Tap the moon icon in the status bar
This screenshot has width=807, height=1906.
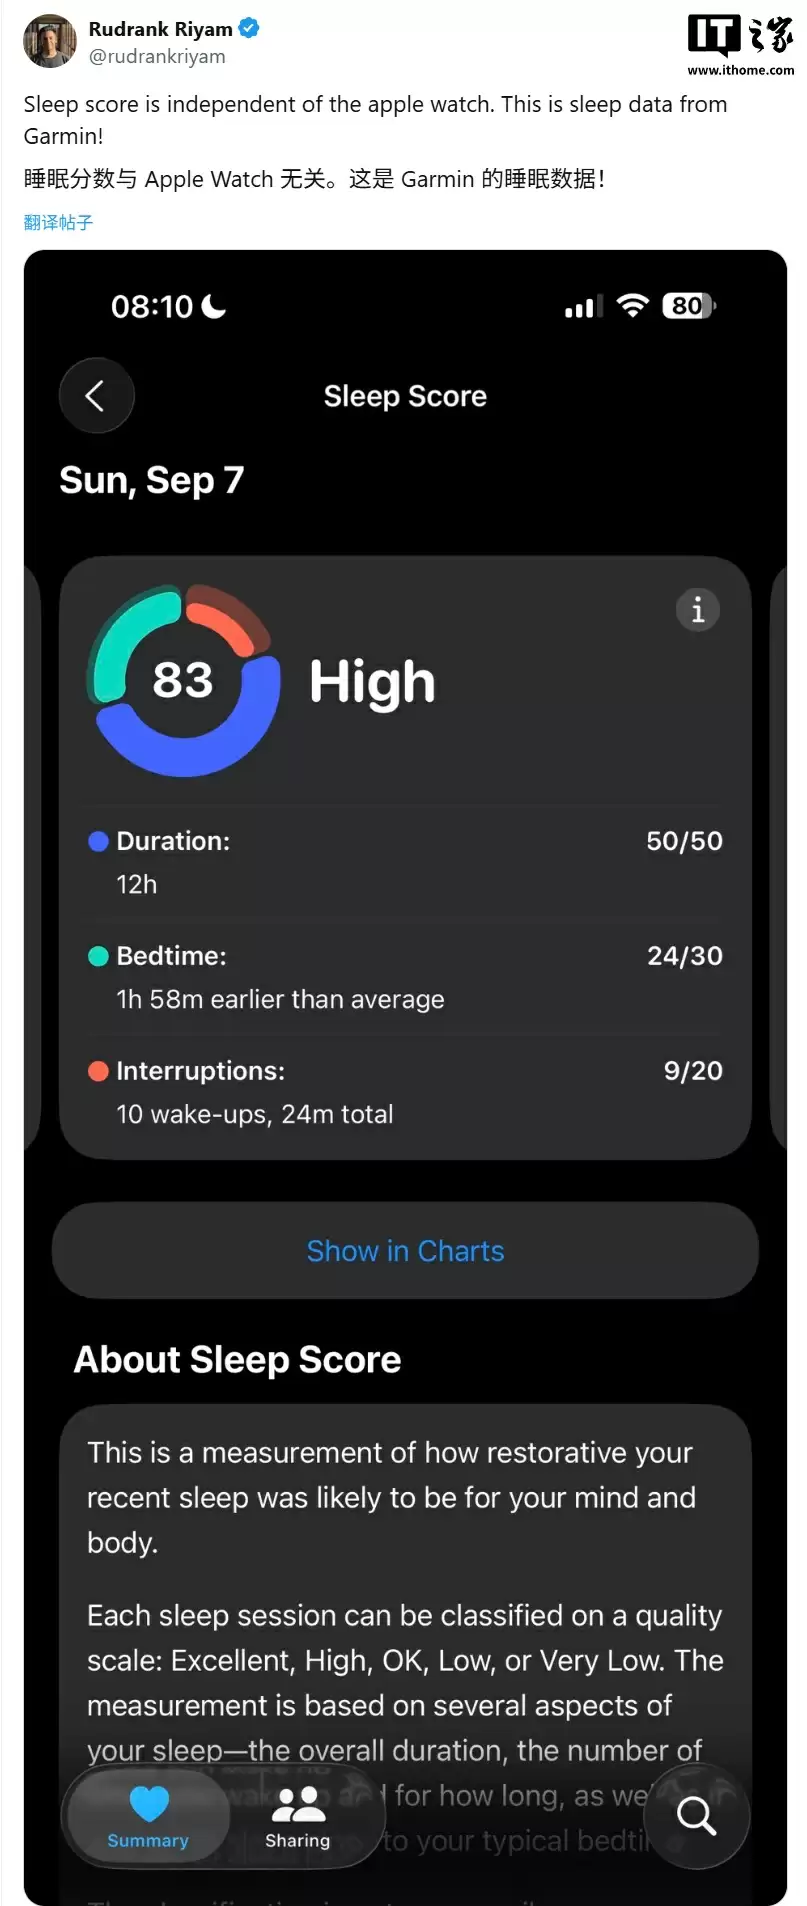click(215, 306)
